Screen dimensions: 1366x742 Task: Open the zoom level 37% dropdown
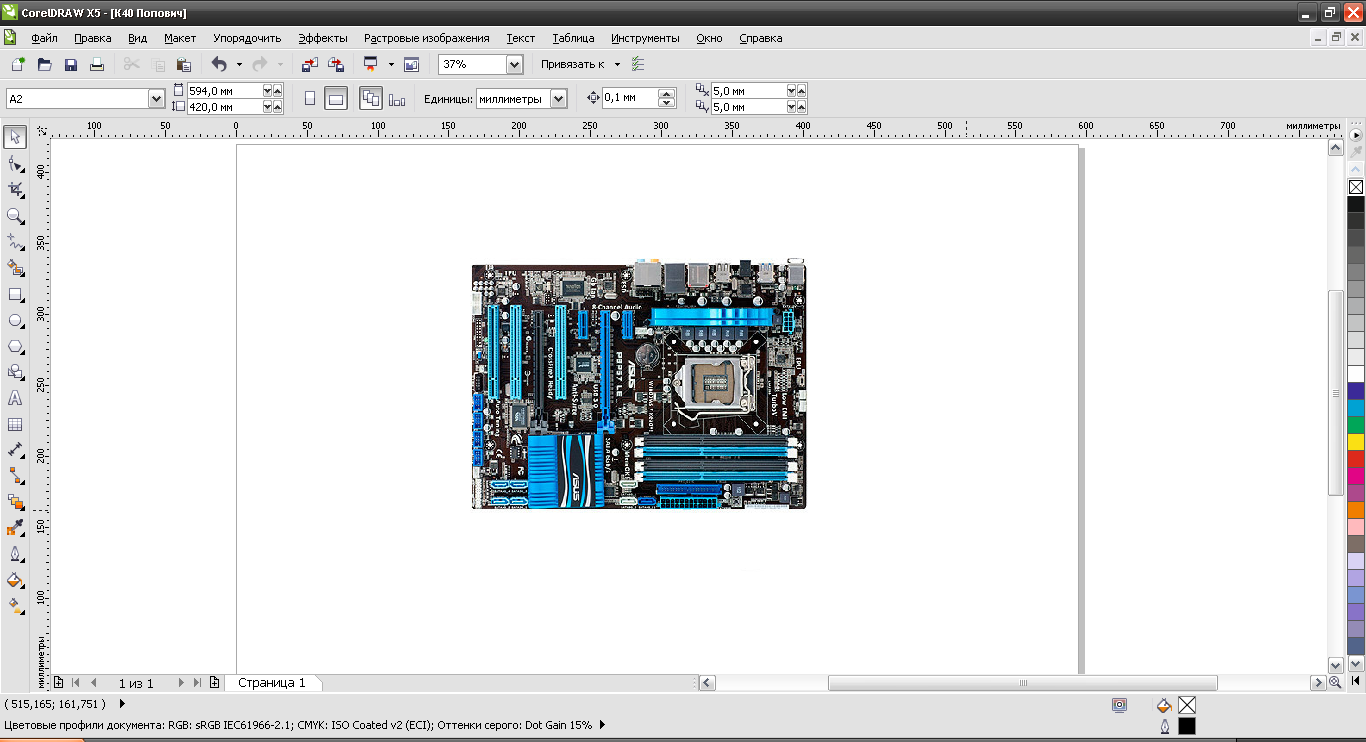pyautogui.click(x=515, y=64)
